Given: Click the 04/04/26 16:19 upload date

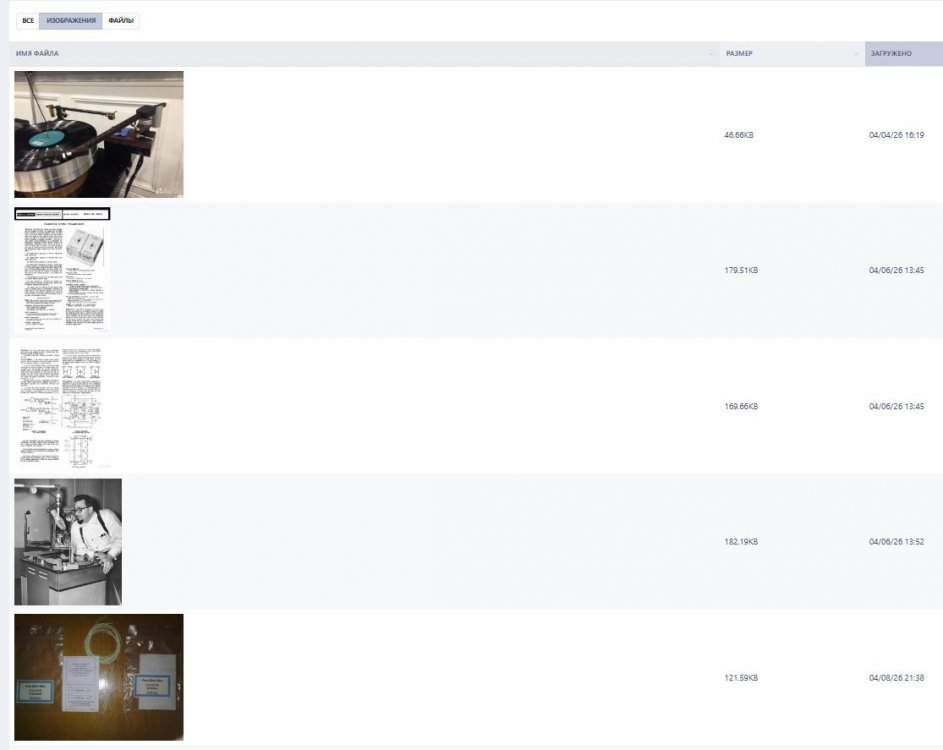Looking at the screenshot, I should pyautogui.click(x=896, y=135).
